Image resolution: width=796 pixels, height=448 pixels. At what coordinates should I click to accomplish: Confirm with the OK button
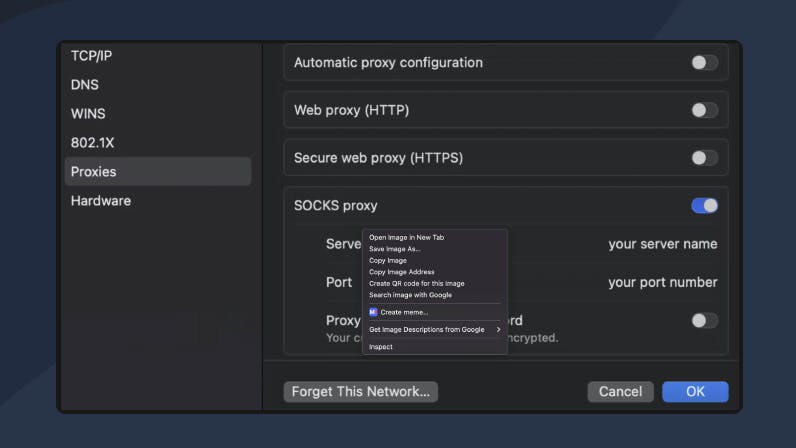[x=695, y=392]
